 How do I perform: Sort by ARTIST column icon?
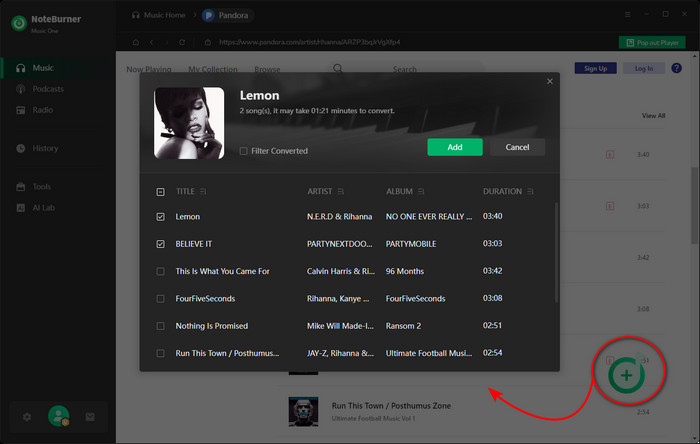[x=341, y=191]
